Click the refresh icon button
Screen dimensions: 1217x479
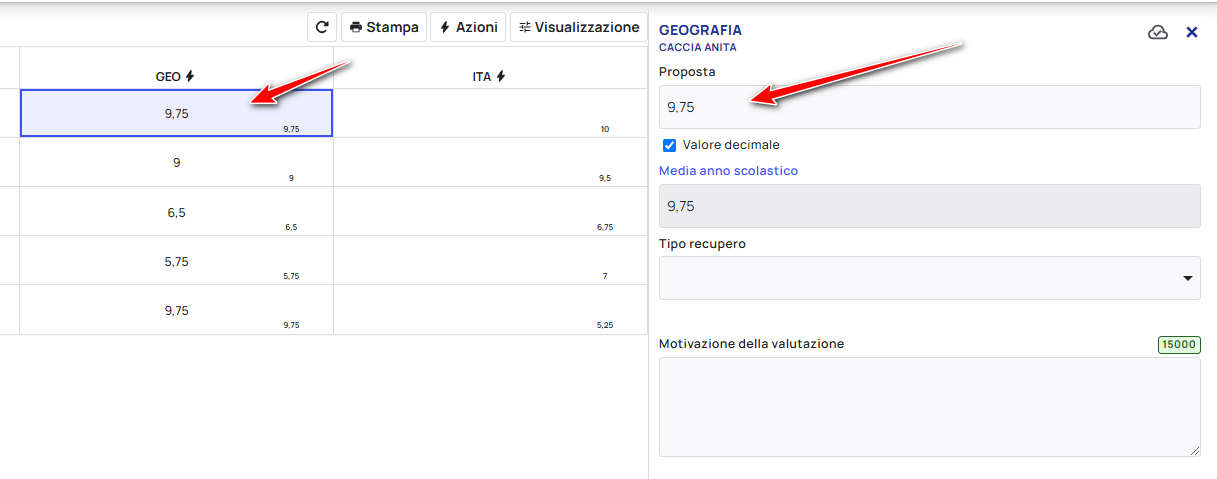coord(321,27)
